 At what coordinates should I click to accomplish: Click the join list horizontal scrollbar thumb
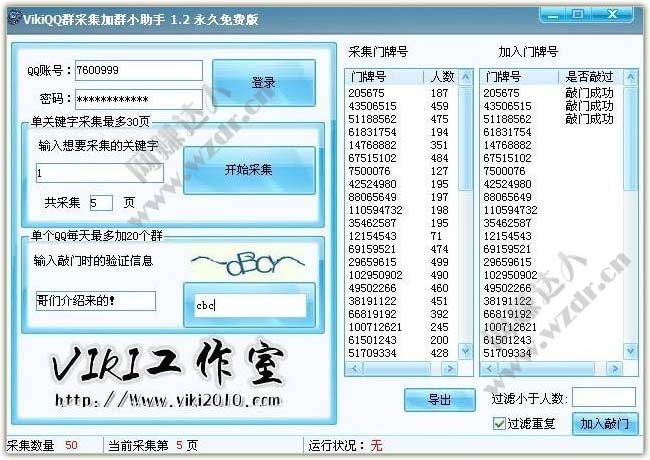point(546,368)
